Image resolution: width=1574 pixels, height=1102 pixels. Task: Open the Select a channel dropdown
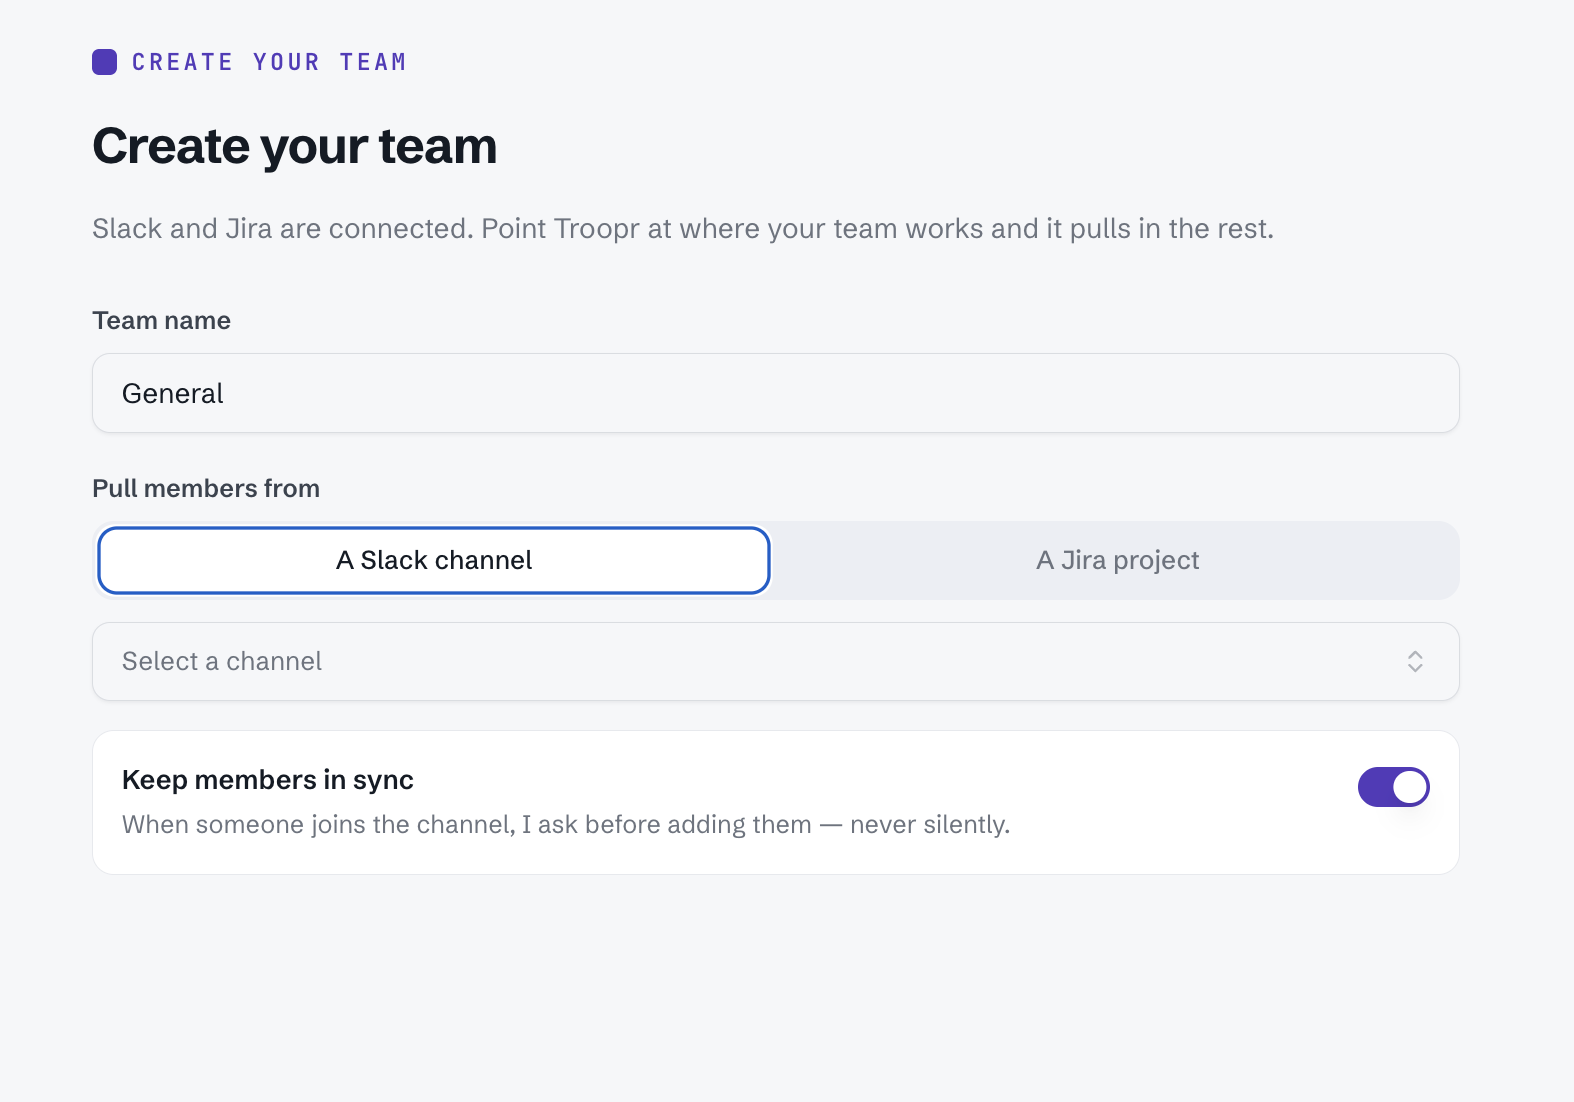pyautogui.click(x=775, y=661)
